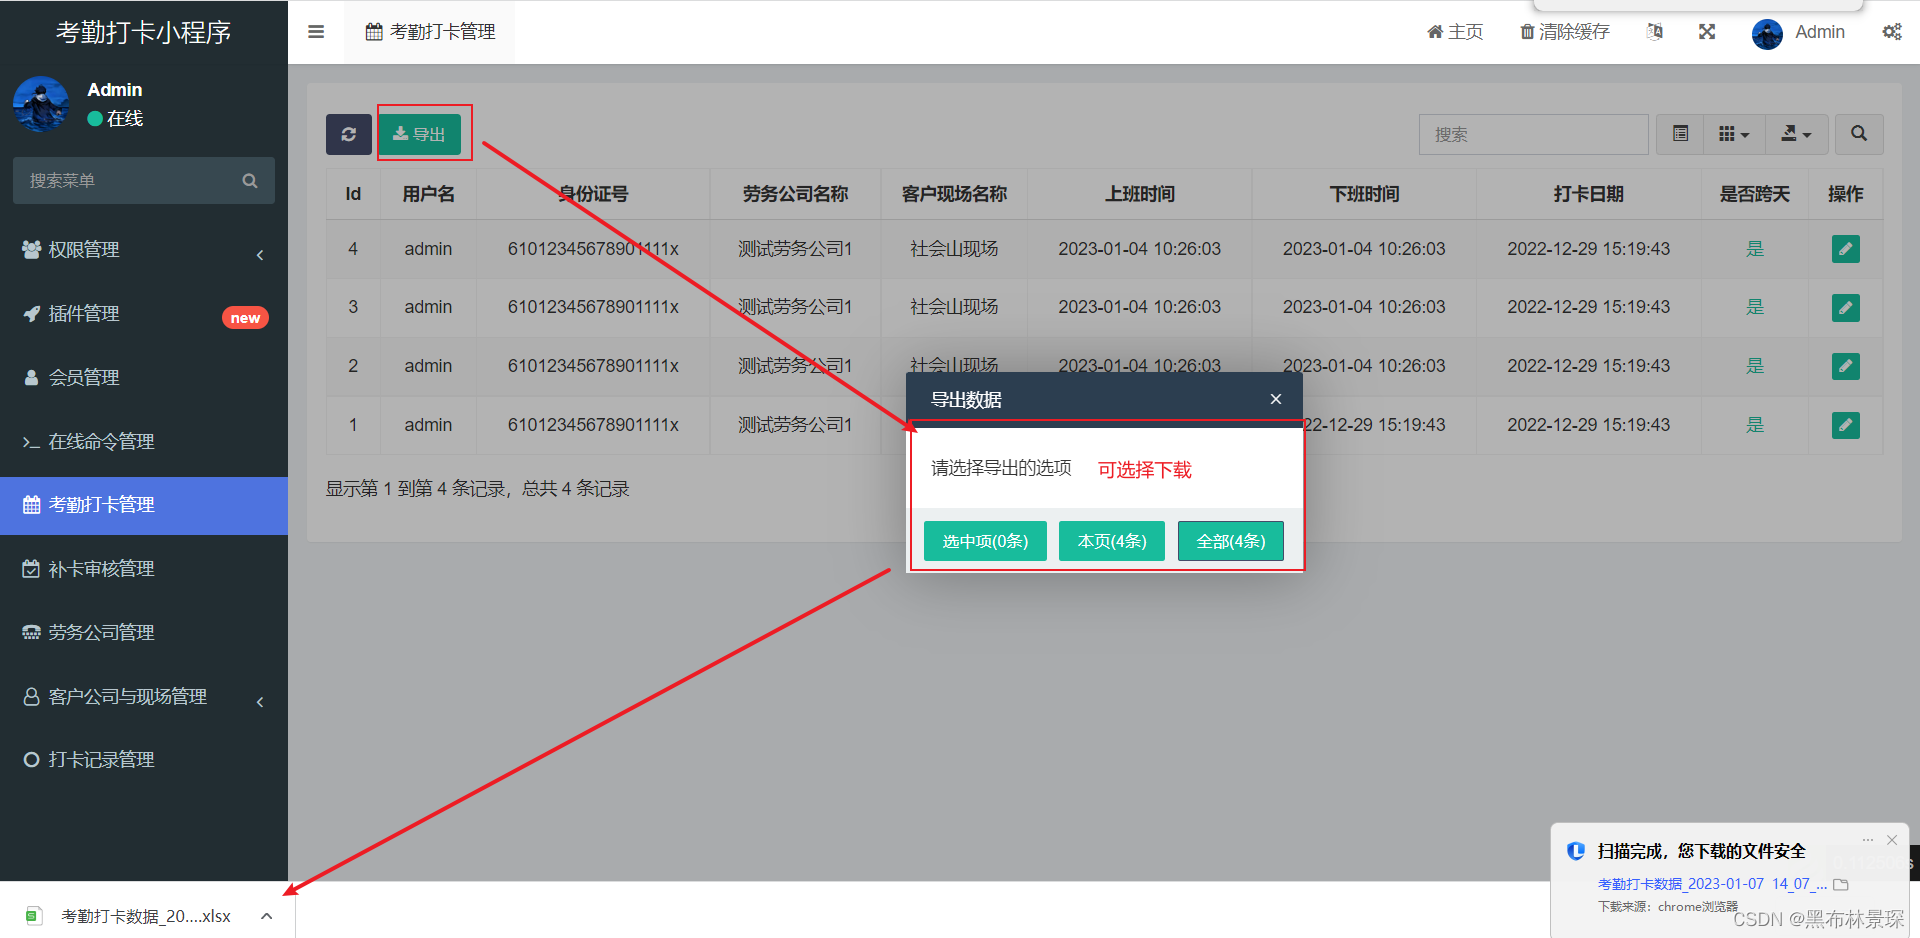Toggle fullscreen mode icon in top bar
The width and height of the screenshot is (1920, 938).
coord(1706,31)
